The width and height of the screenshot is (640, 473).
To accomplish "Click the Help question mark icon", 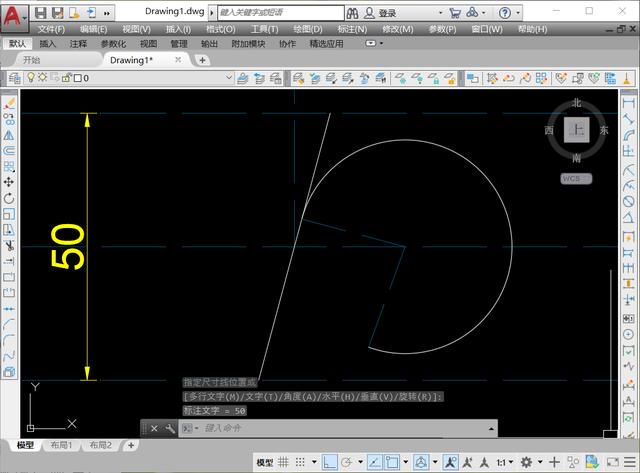I will pyautogui.click(x=505, y=13).
